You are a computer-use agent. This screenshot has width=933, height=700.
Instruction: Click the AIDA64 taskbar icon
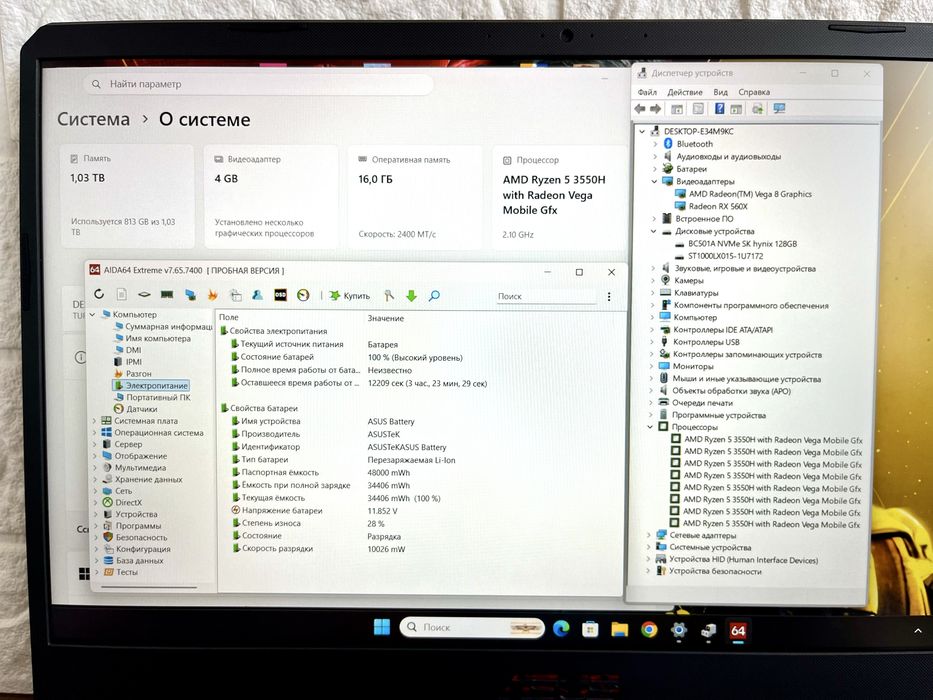[738, 631]
